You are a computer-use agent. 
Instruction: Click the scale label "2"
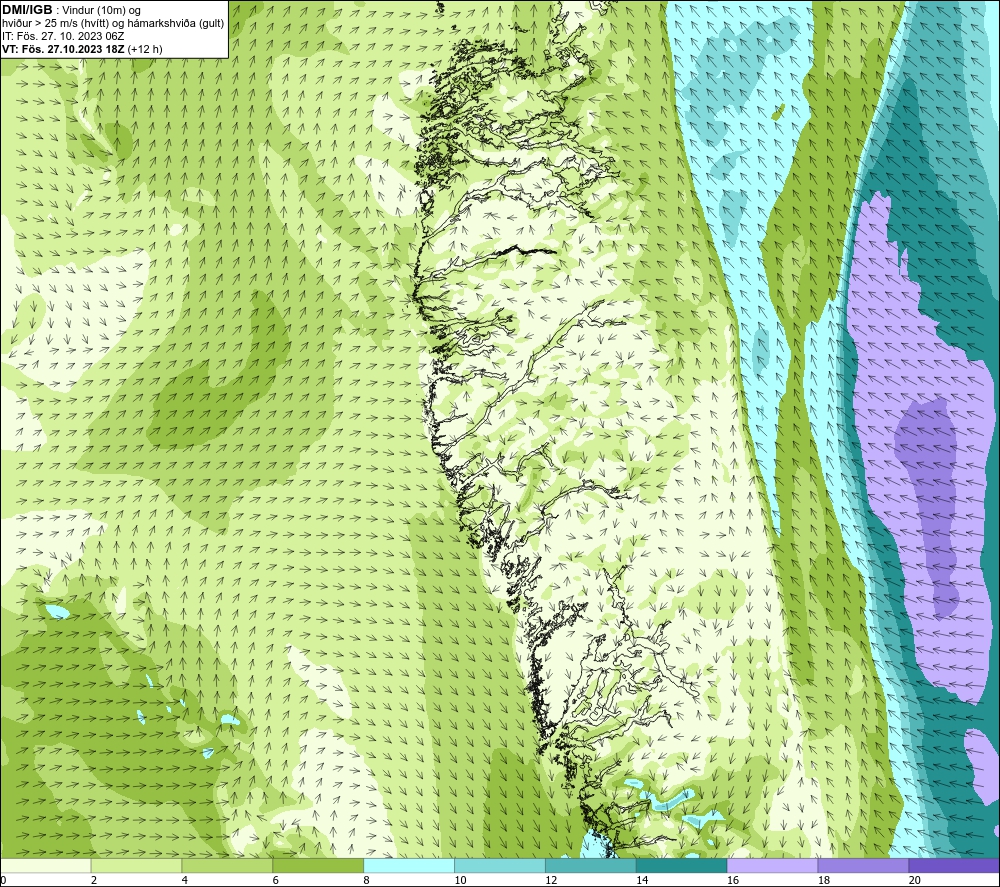point(94,880)
